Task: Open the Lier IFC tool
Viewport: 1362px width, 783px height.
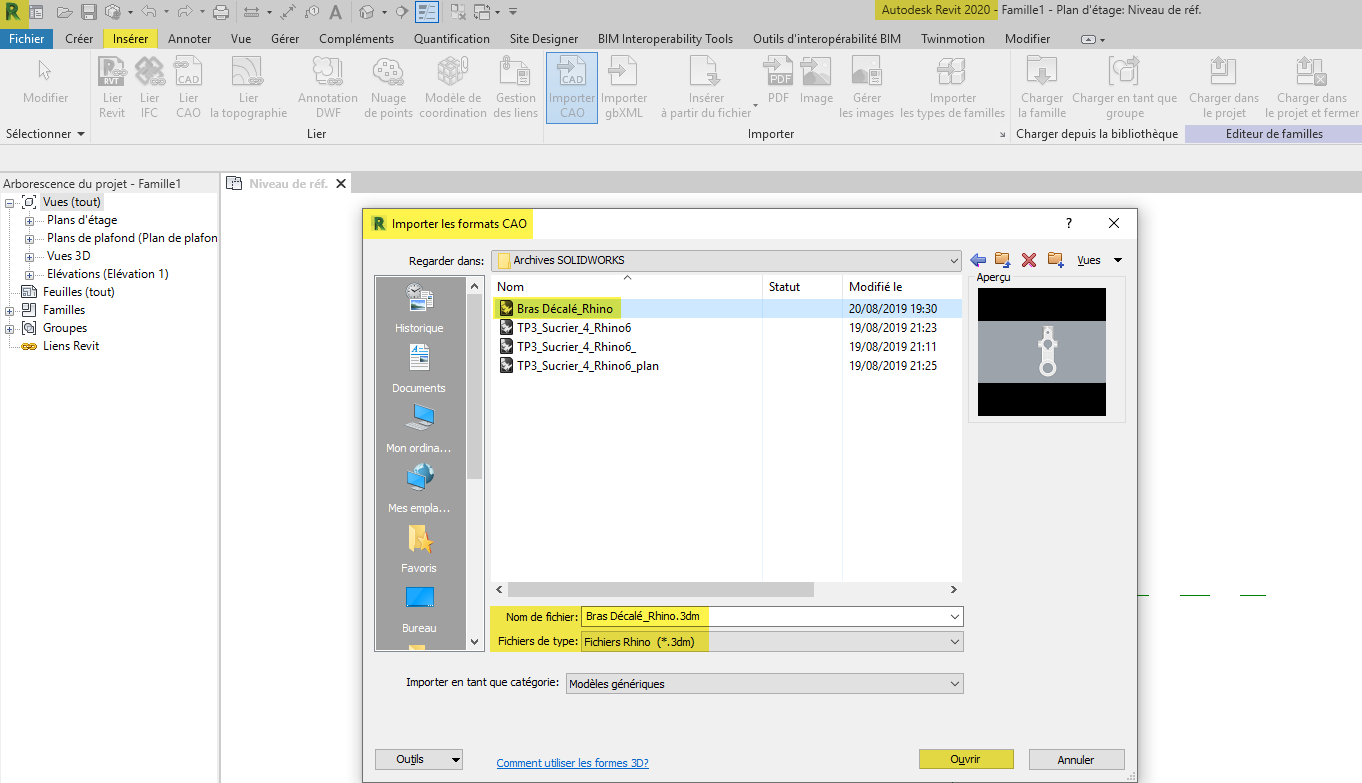Action: [x=148, y=87]
